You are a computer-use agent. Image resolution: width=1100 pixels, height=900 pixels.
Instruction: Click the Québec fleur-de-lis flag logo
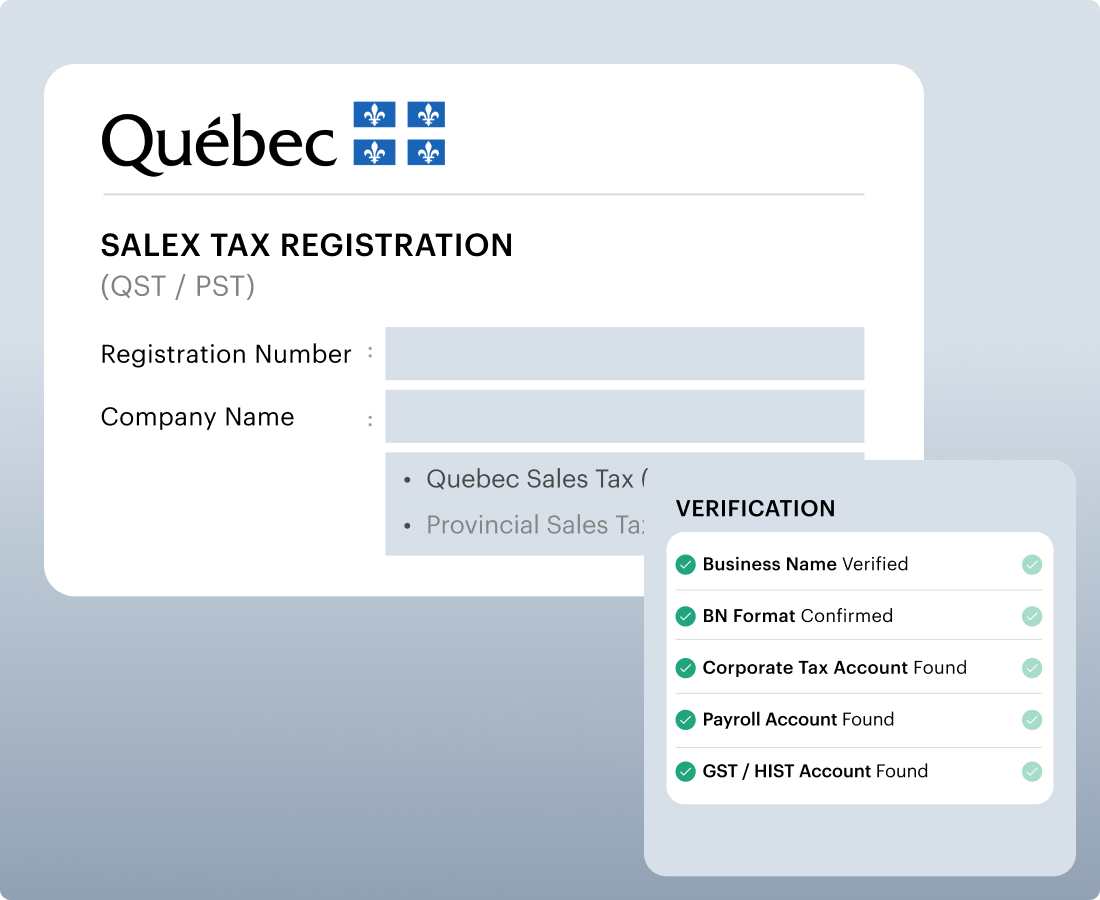tap(399, 133)
